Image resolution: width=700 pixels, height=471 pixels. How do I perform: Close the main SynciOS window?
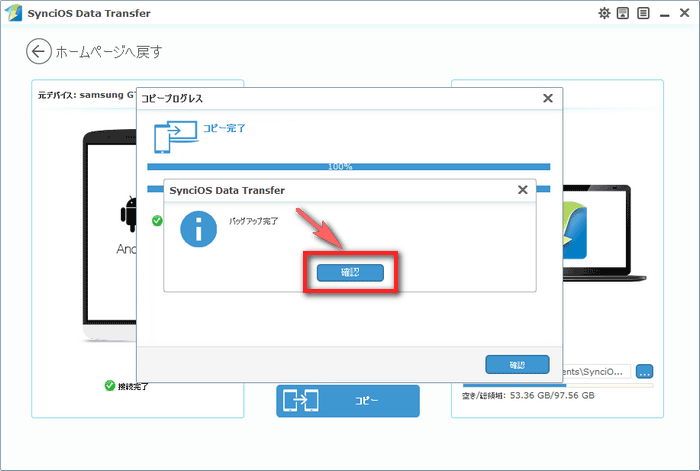[684, 13]
